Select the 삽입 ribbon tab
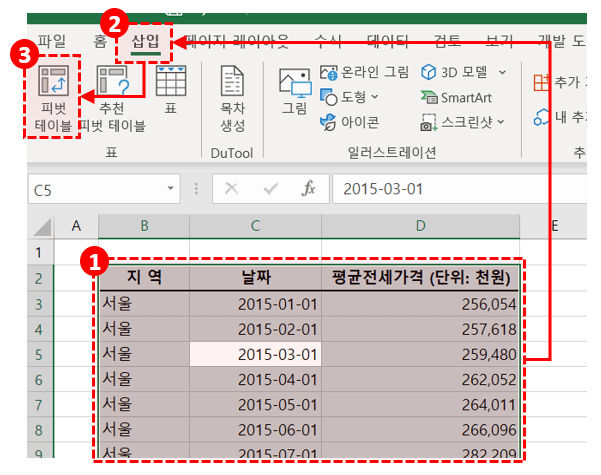601x475 pixels. click(145, 41)
